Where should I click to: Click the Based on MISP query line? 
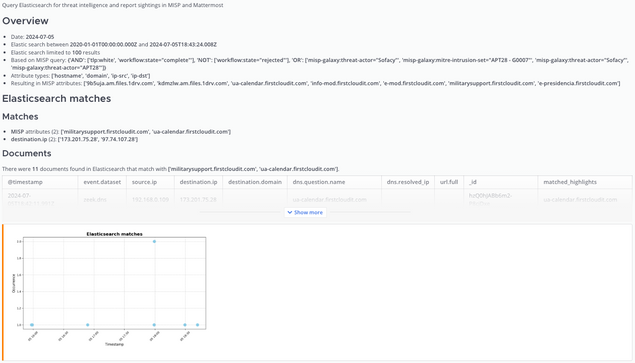[x=319, y=64]
